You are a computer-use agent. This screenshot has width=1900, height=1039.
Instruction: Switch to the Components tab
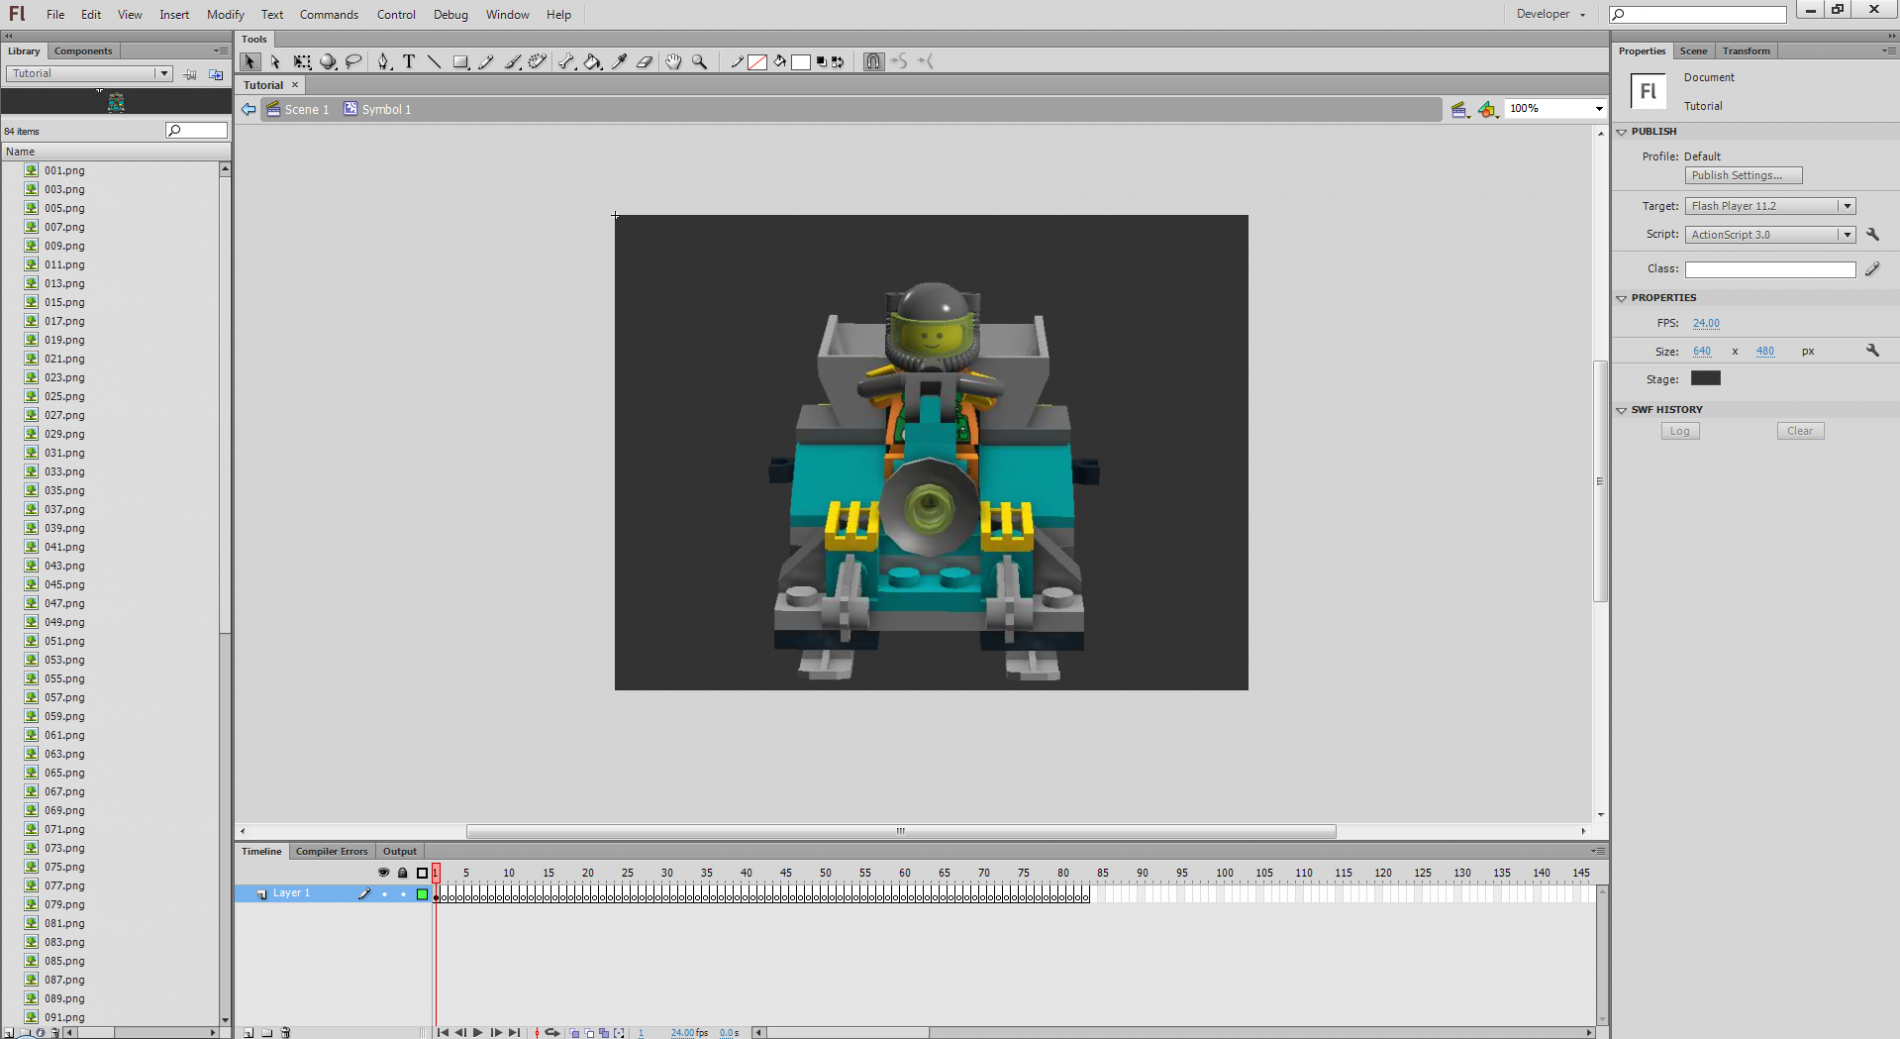pyautogui.click(x=83, y=51)
